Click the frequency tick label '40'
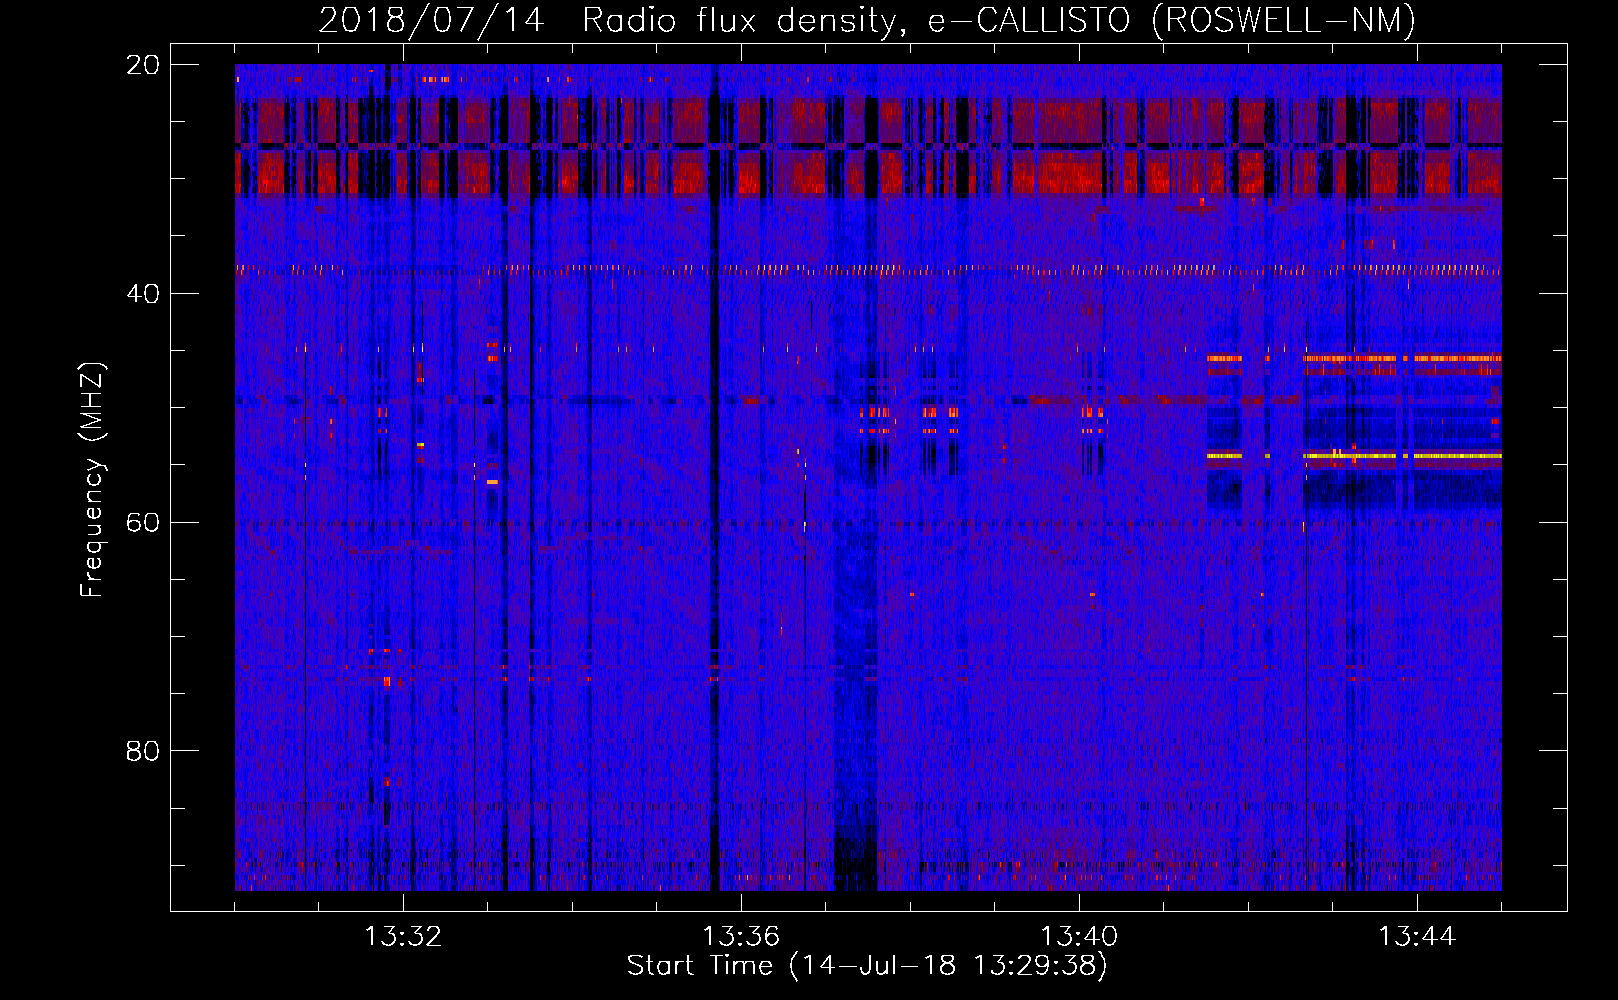 [x=143, y=294]
